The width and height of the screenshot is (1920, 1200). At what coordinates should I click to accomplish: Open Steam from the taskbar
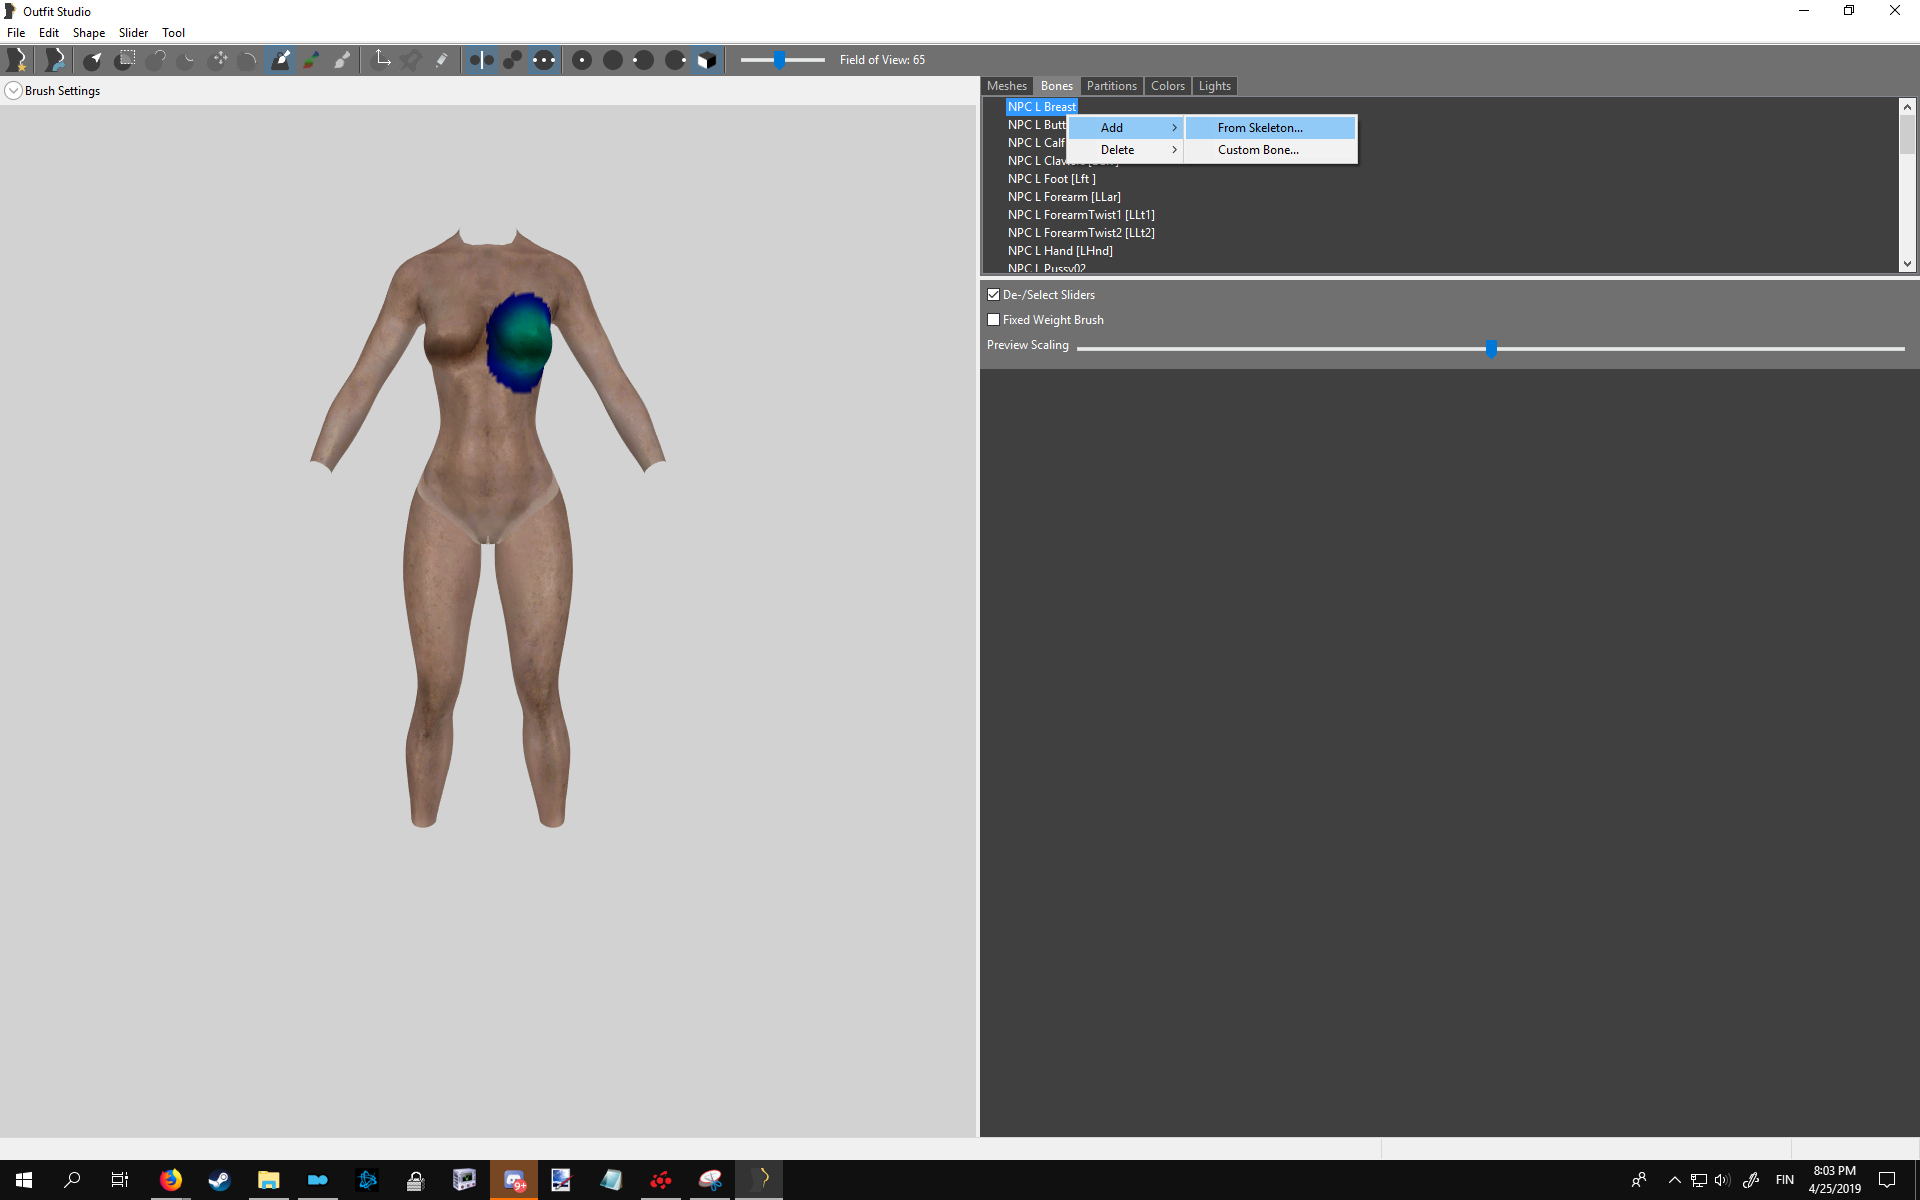[219, 1180]
